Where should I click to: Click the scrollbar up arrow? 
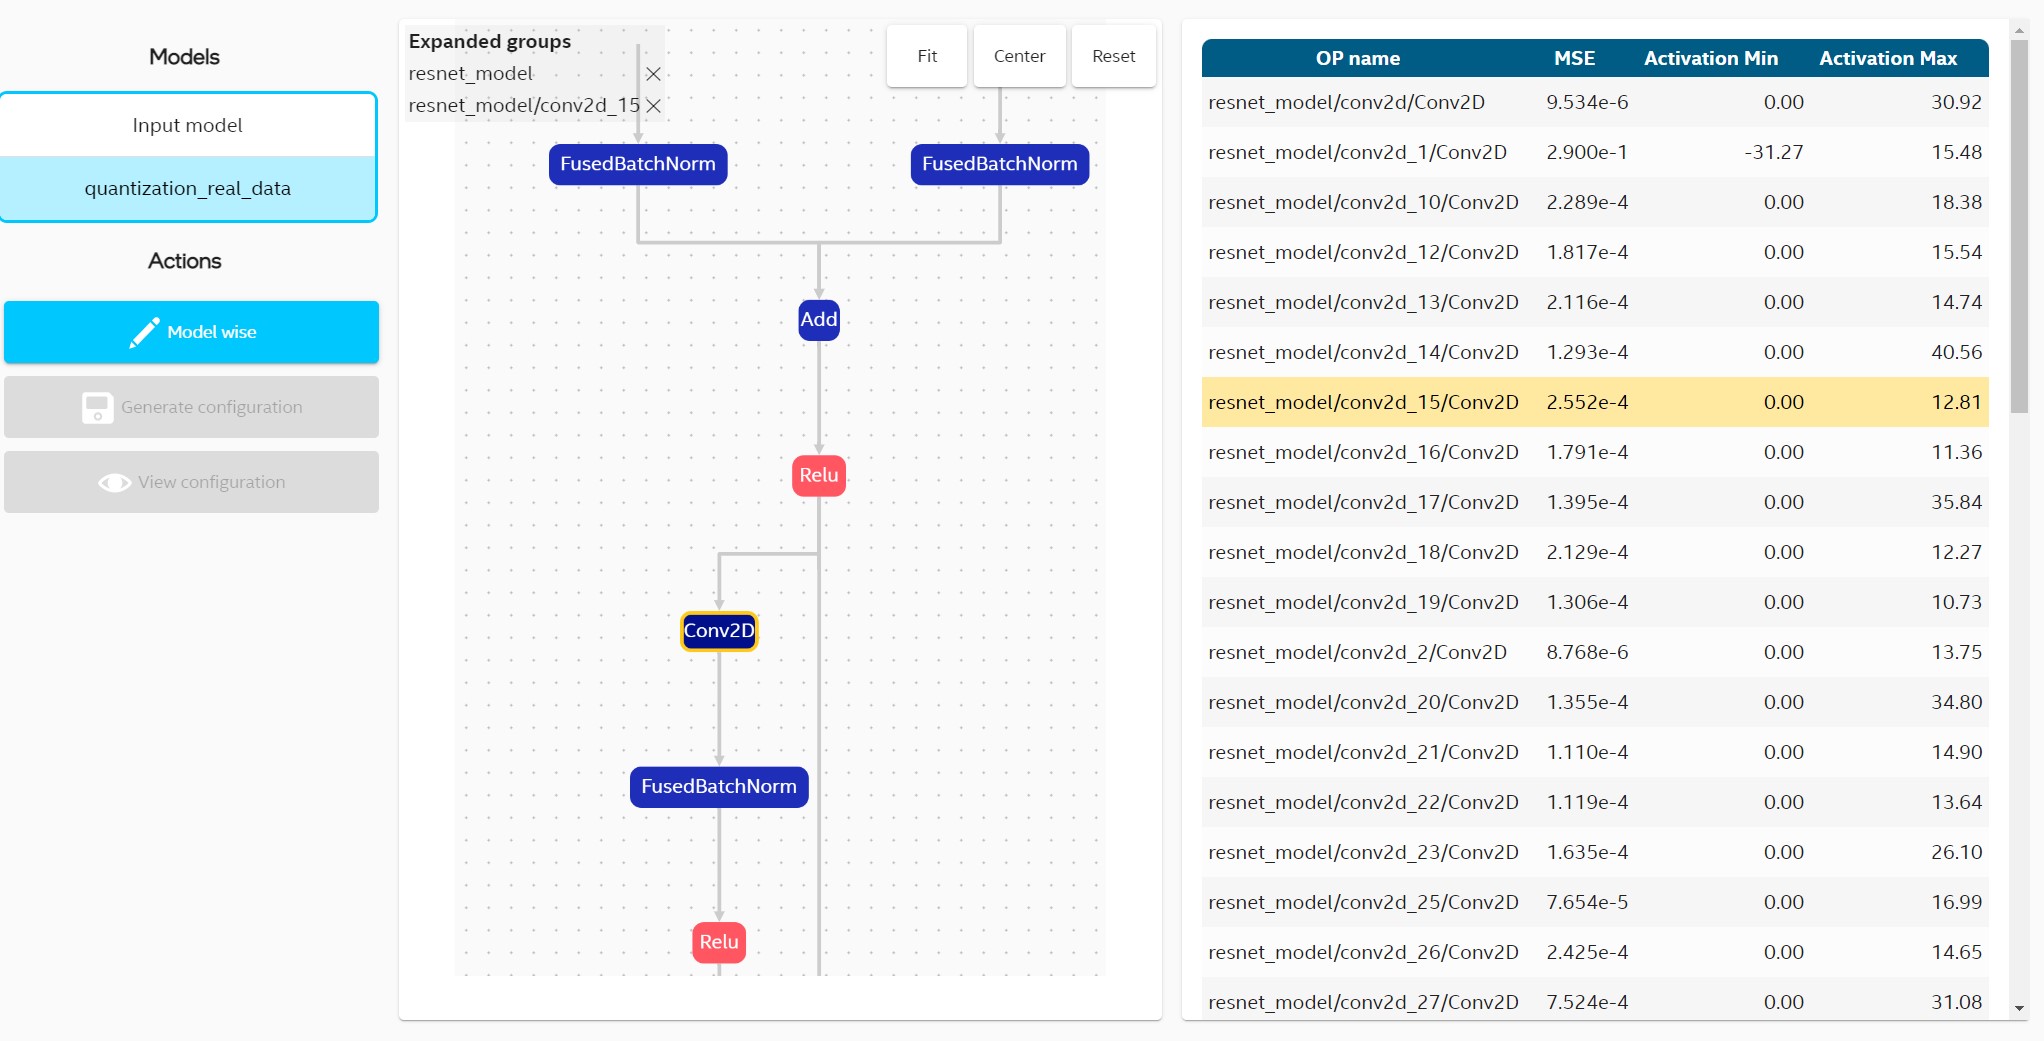point(2019,30)
